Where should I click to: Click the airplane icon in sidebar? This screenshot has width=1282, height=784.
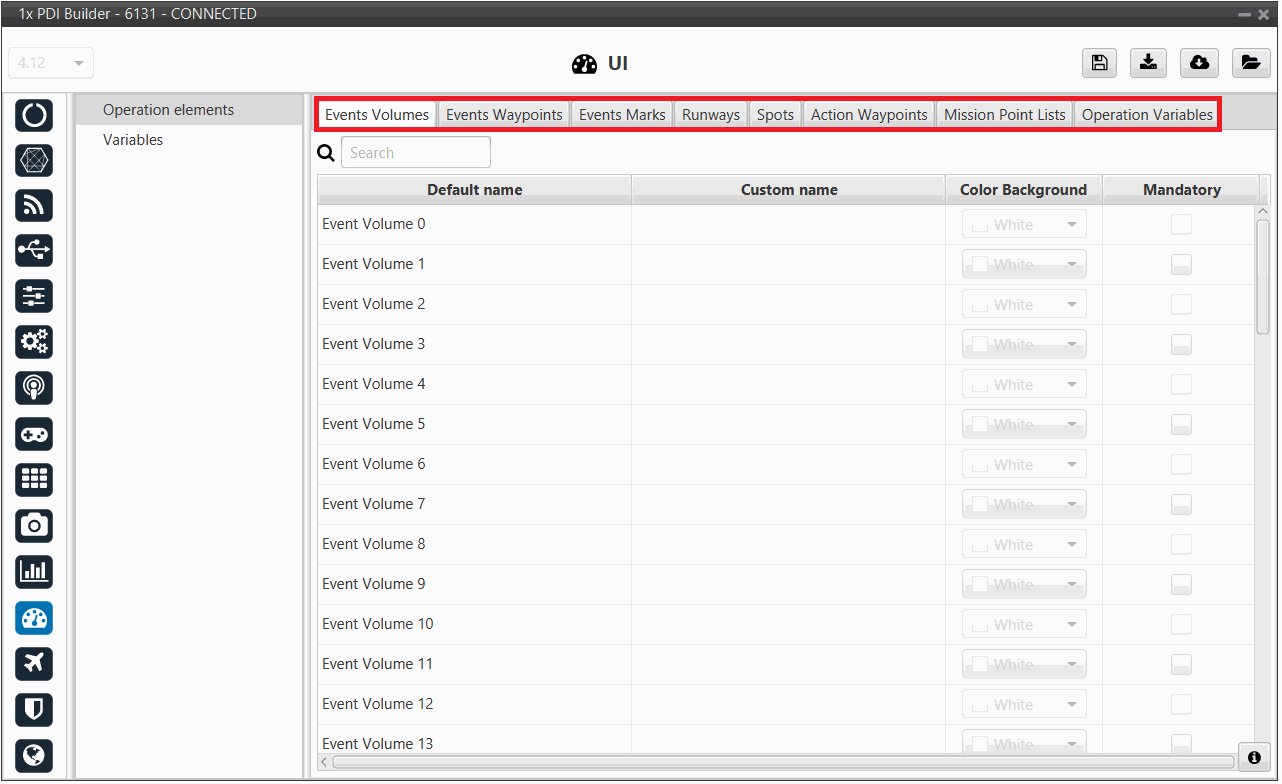click(34, 663)
